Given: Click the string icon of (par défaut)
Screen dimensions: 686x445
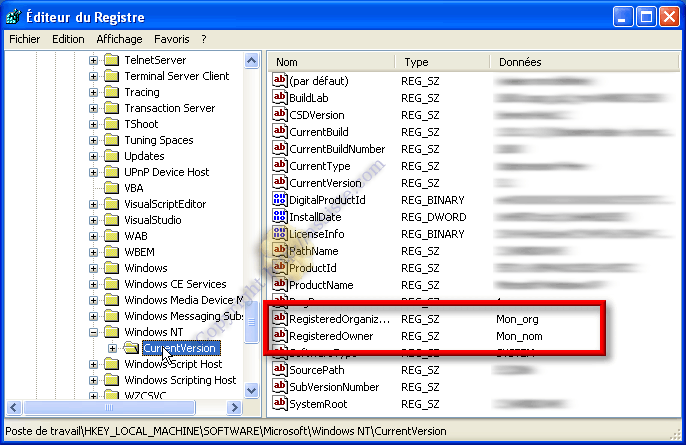Looking at the screenshot, I should coord(280,81).
